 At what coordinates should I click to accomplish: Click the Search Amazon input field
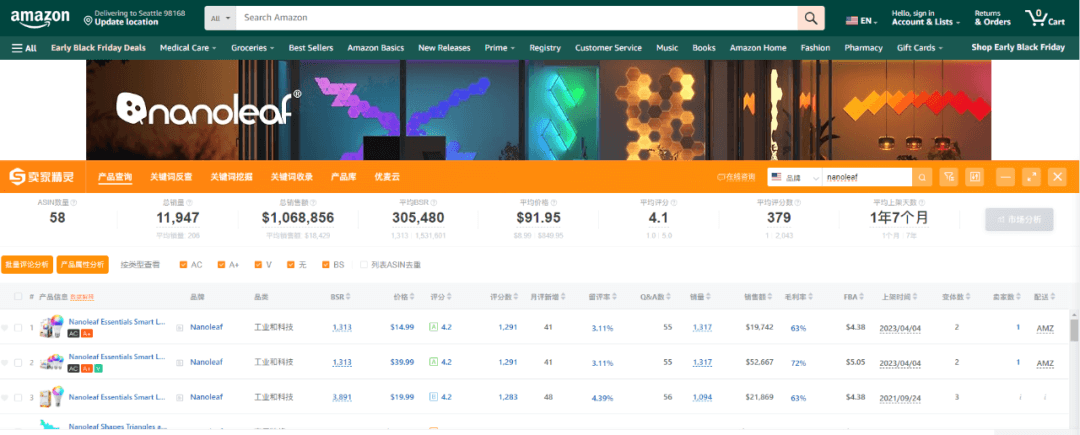pyautogui.click(x=517, y=18)
